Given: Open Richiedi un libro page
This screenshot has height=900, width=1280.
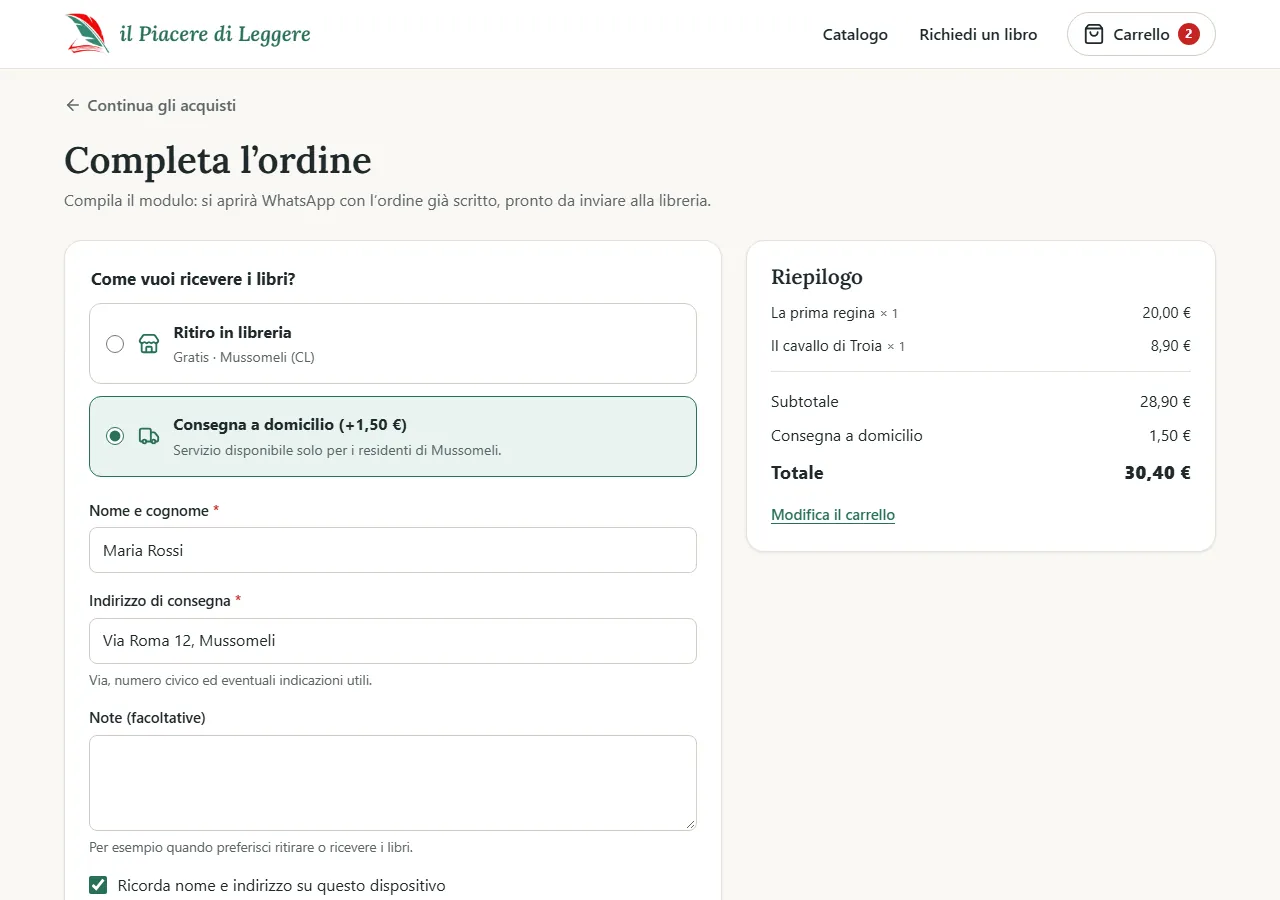Looking at the screenshot, I should tap(978, 34).
